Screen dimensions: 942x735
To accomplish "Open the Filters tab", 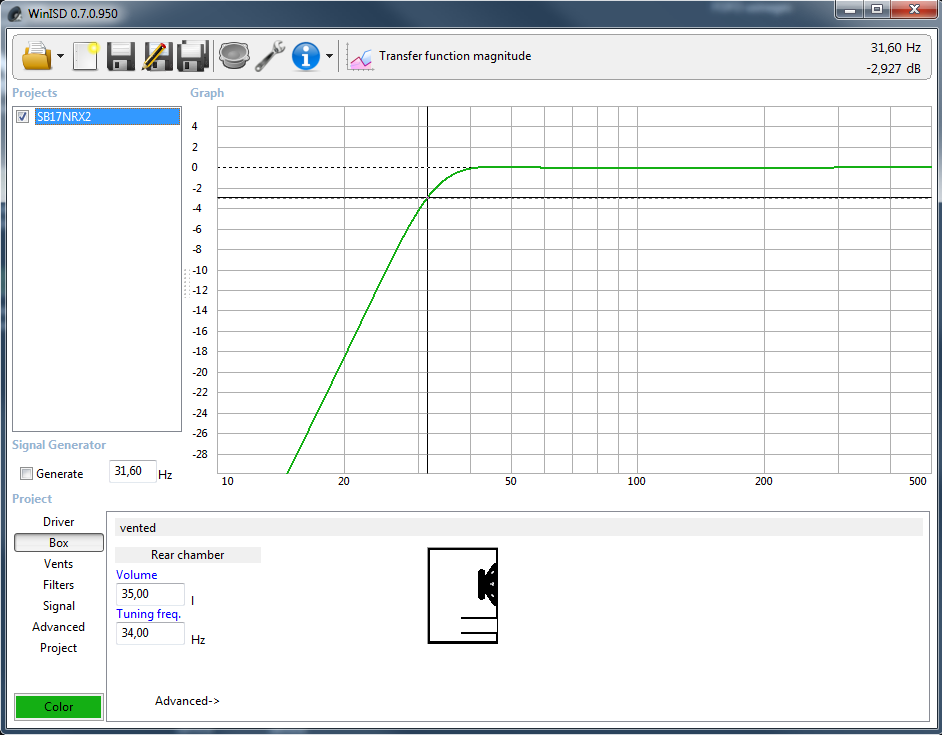I will tap(58, 585).
